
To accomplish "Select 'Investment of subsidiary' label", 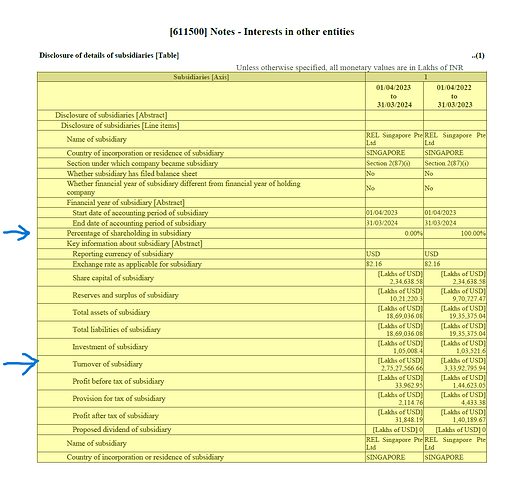I will (110, 347).
